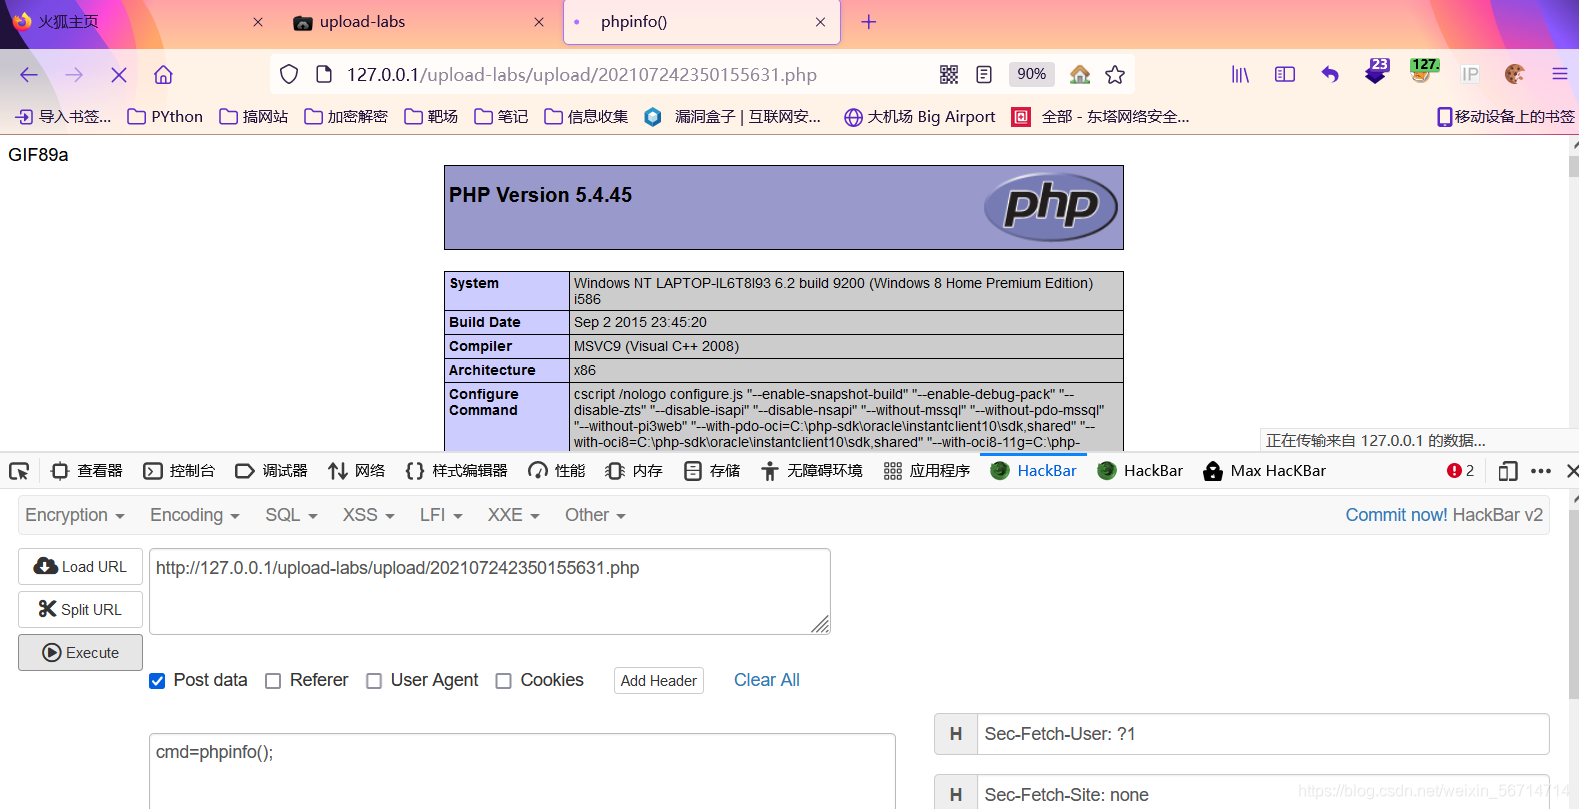Click the Split URL button
This screenshot has width=1579, height=809.
click(x=80, y=609)
